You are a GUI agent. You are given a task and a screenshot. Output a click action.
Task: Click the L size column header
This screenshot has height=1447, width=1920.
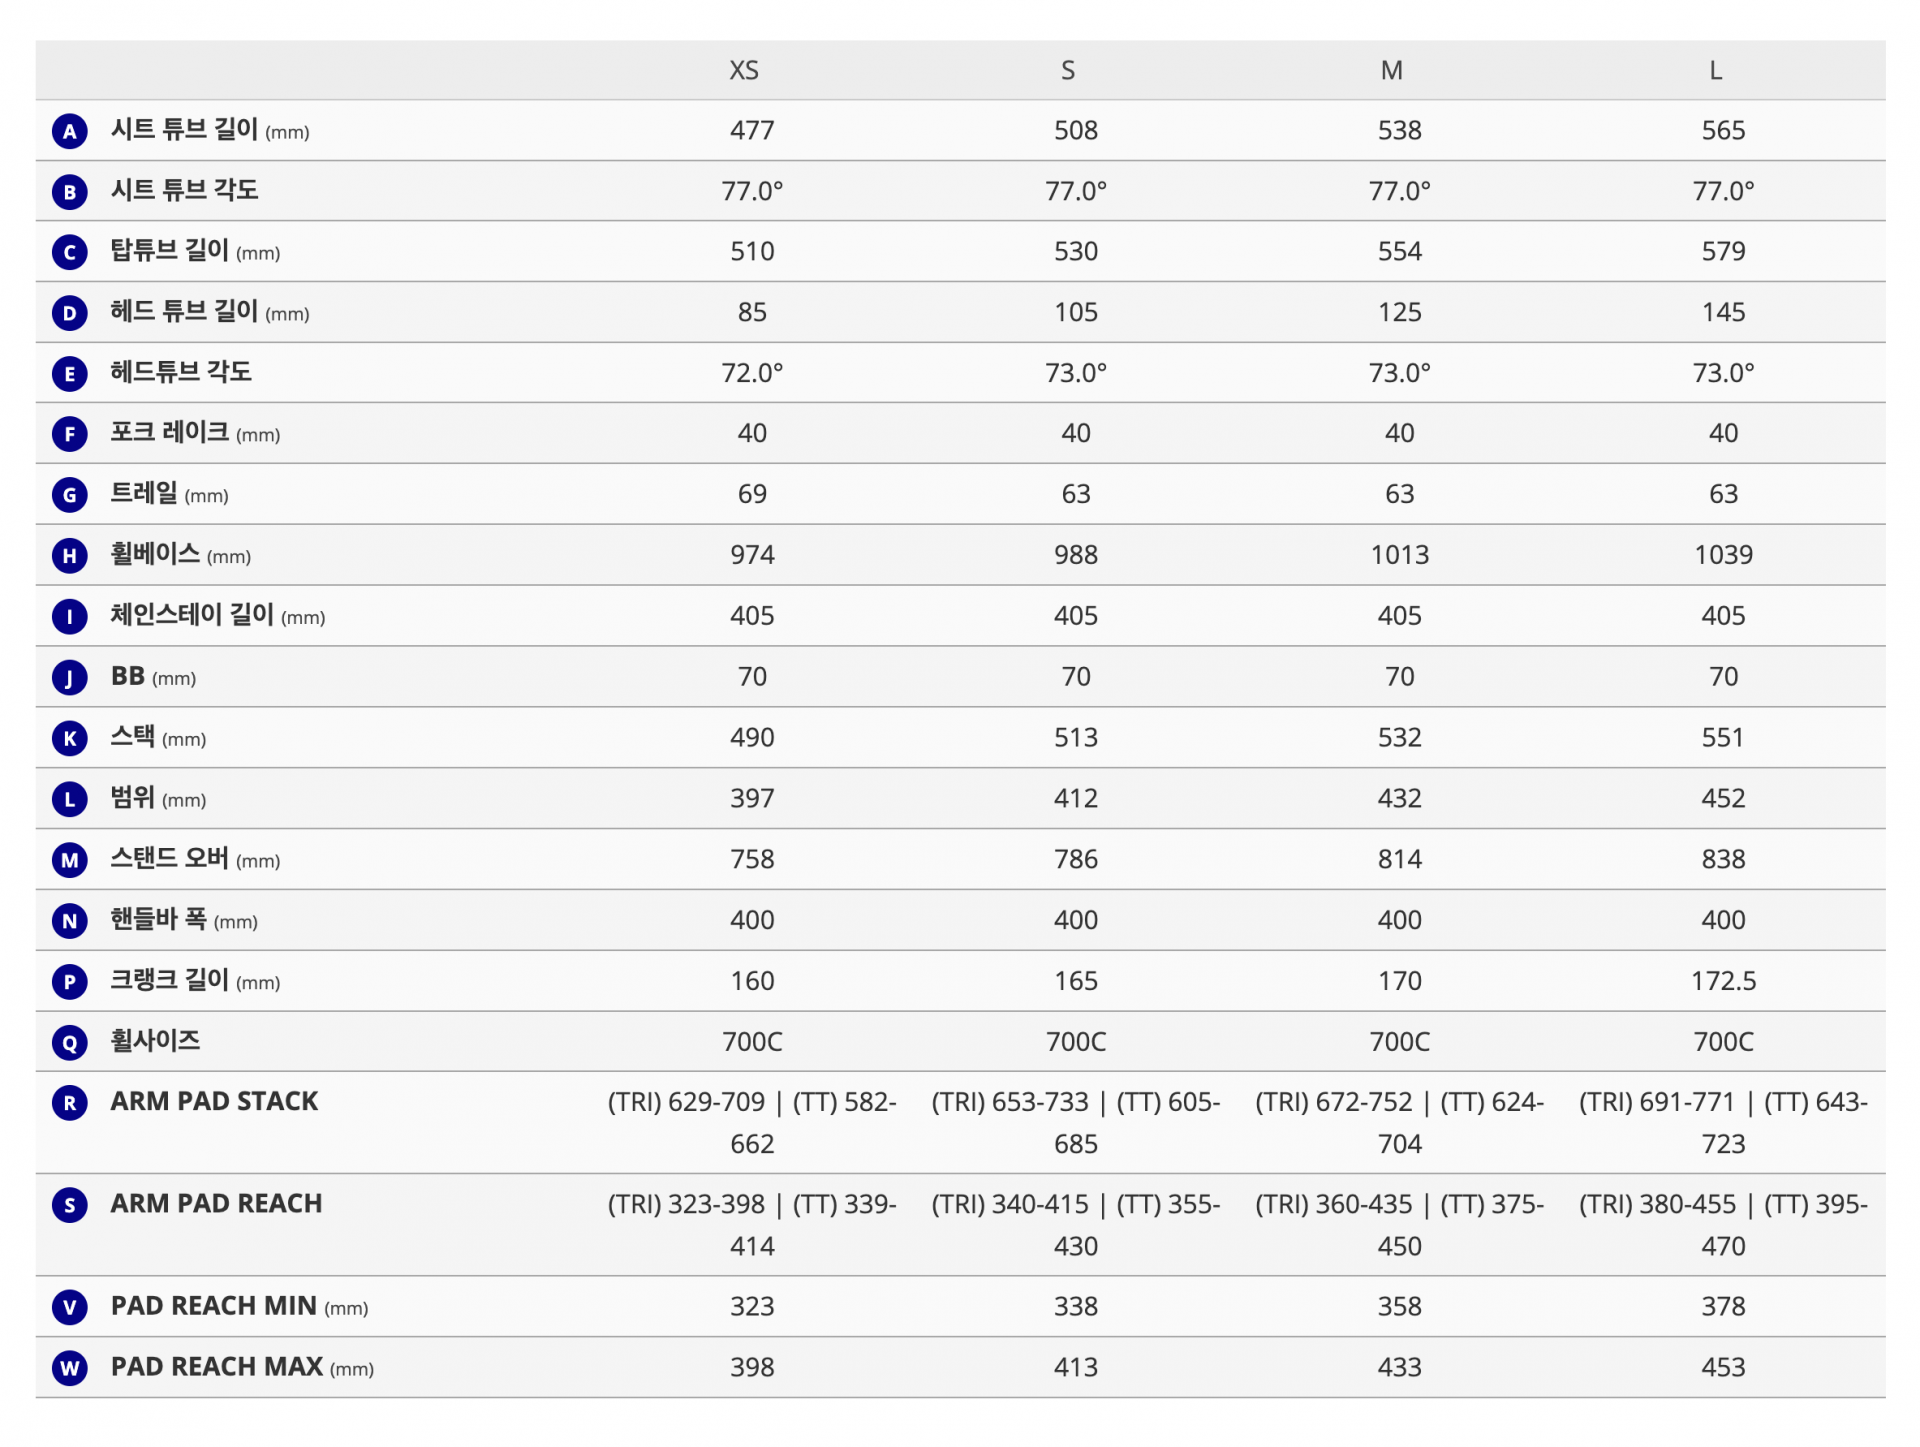(x=1716, y=71)
